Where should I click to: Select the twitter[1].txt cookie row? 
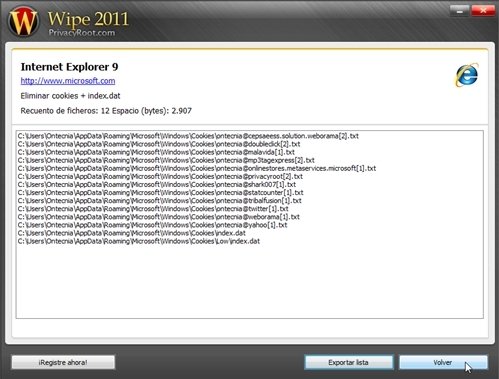[153, 209]
